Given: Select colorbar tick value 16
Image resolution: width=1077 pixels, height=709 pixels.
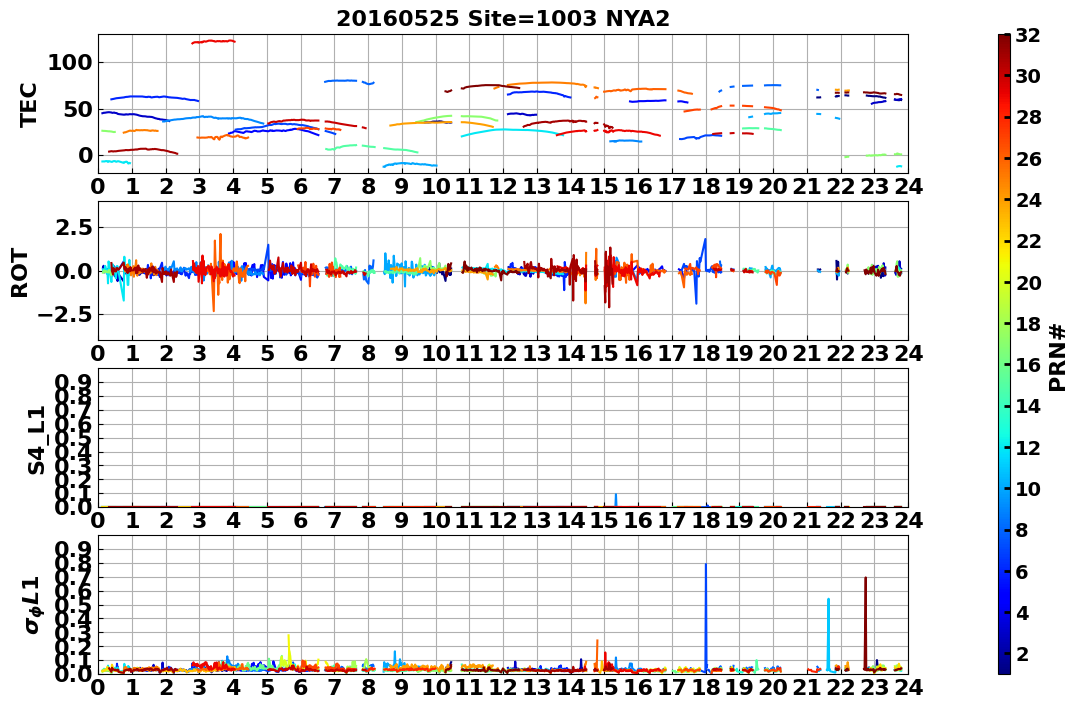Looking at the screenshot, I should pyautogui.click(x=1028, y=365).
